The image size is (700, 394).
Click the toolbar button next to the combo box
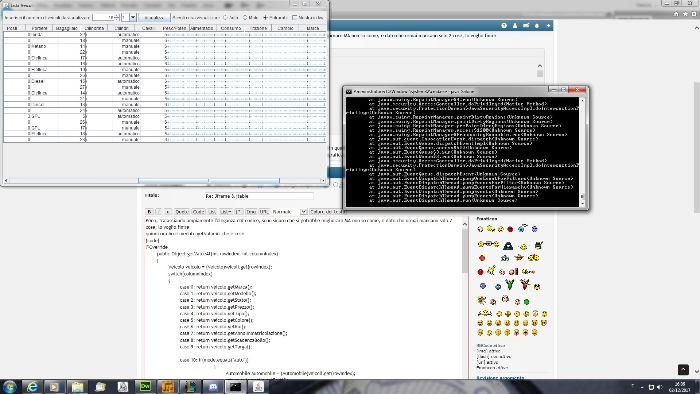tap(154, 17)
